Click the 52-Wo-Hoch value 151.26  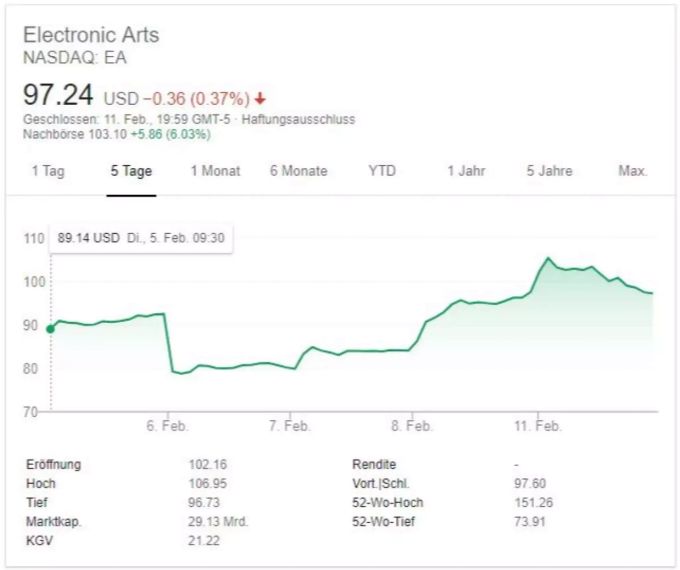click(x=533, y=503)
